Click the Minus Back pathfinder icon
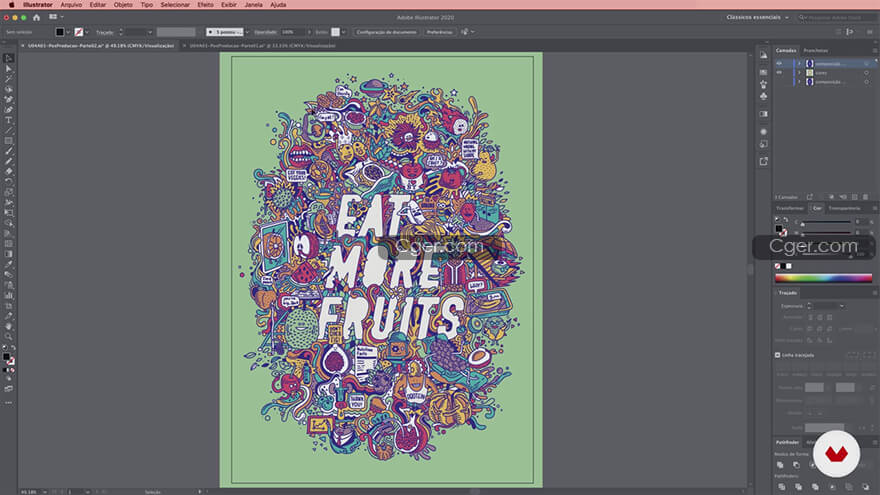Viewport: 880px width, 495px height. click(865, 487)
